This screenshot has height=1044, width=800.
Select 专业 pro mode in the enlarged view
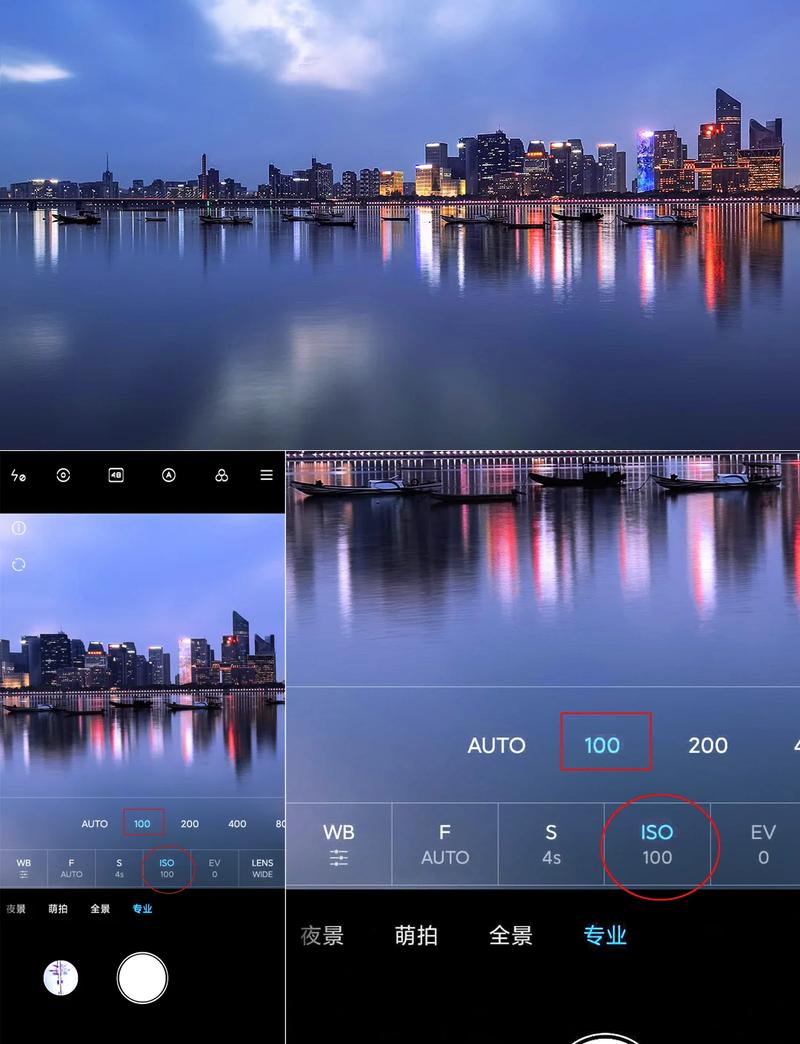pos(605,935)
